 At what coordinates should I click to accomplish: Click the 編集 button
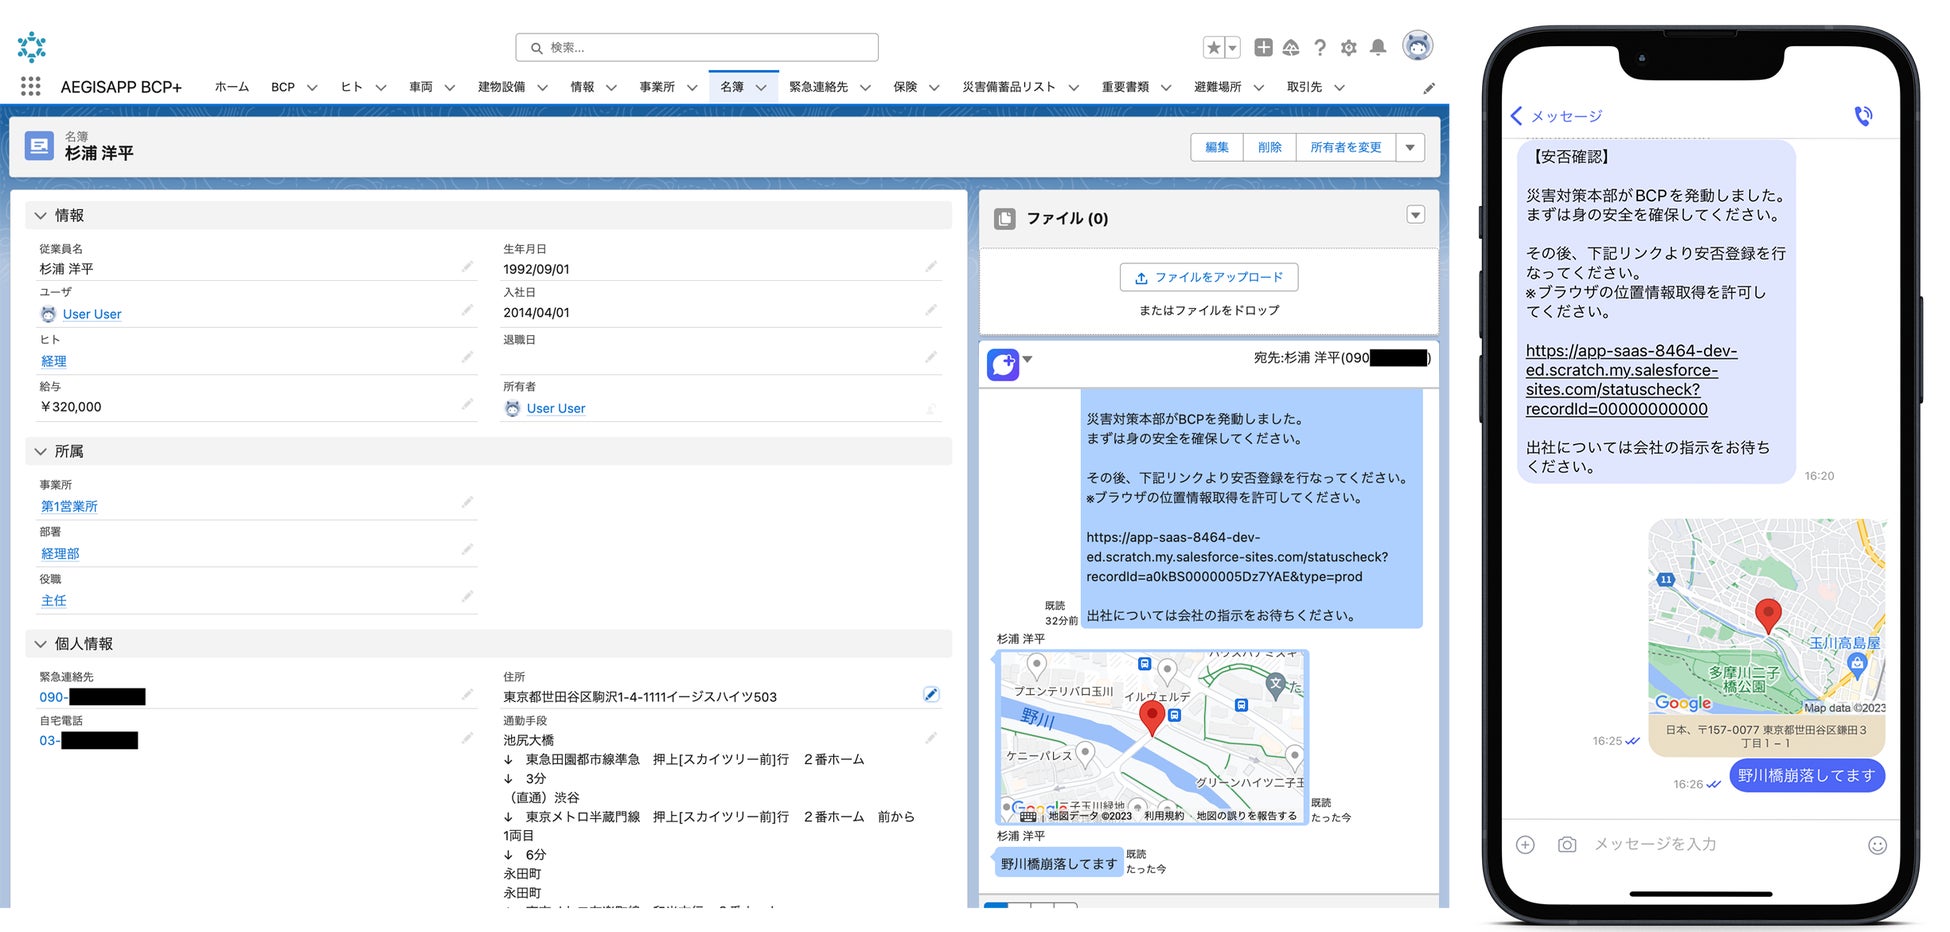tap(1217, 148)
